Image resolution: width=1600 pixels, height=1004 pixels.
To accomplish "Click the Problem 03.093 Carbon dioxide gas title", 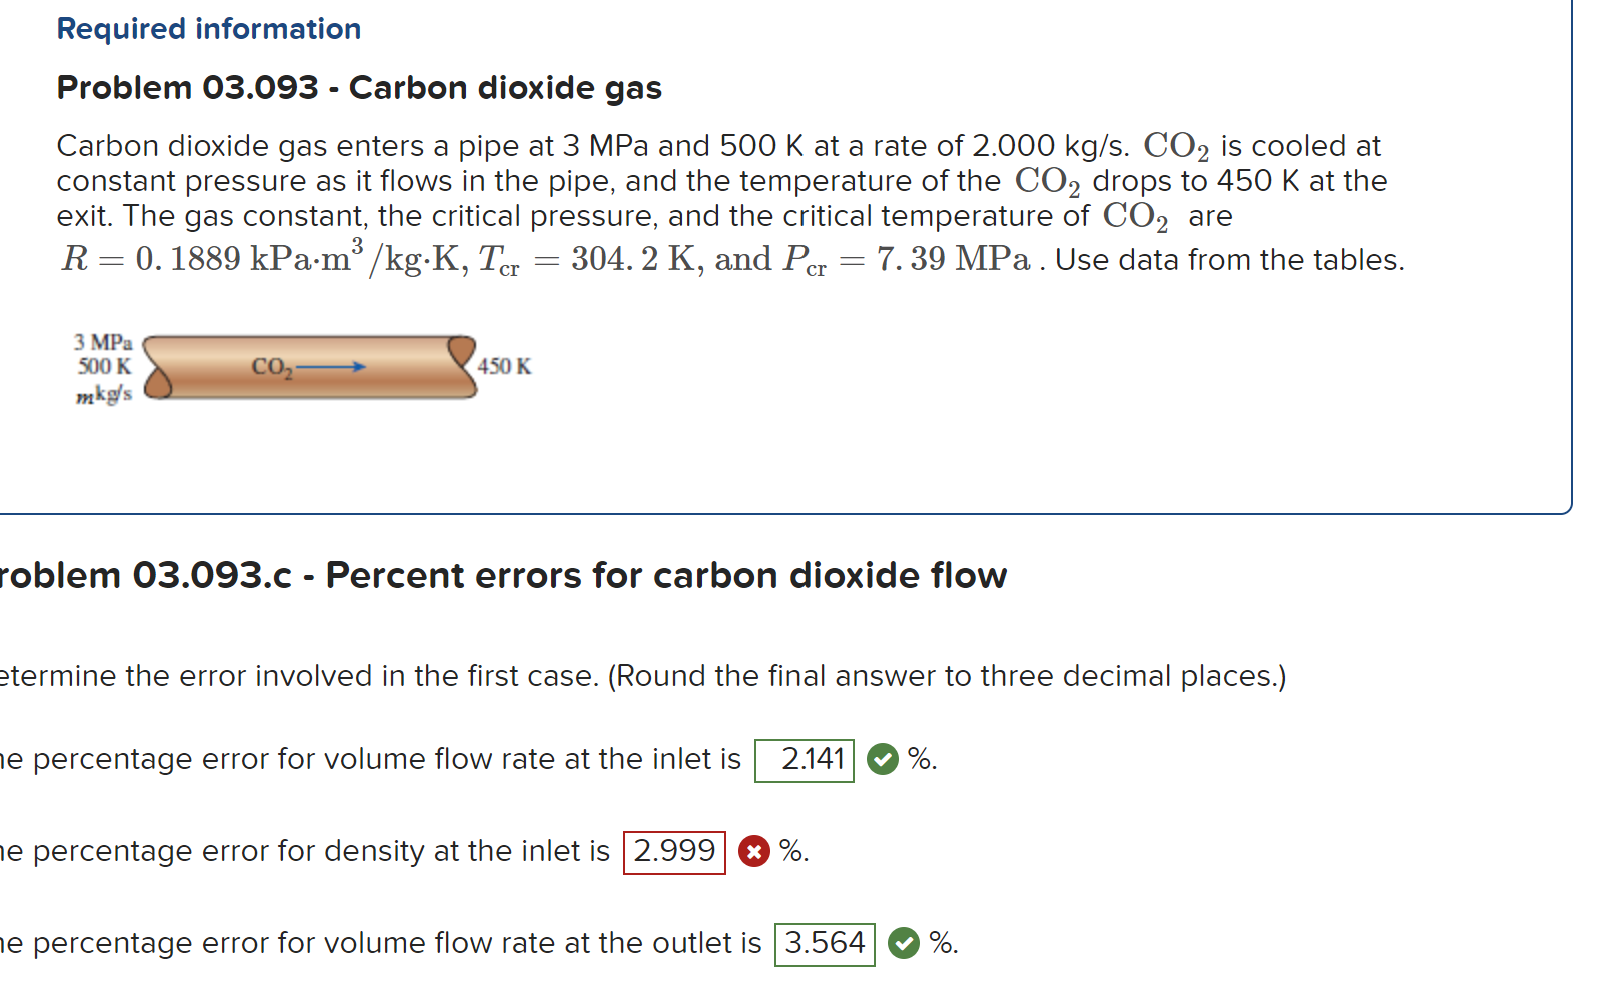I will 358,88.
